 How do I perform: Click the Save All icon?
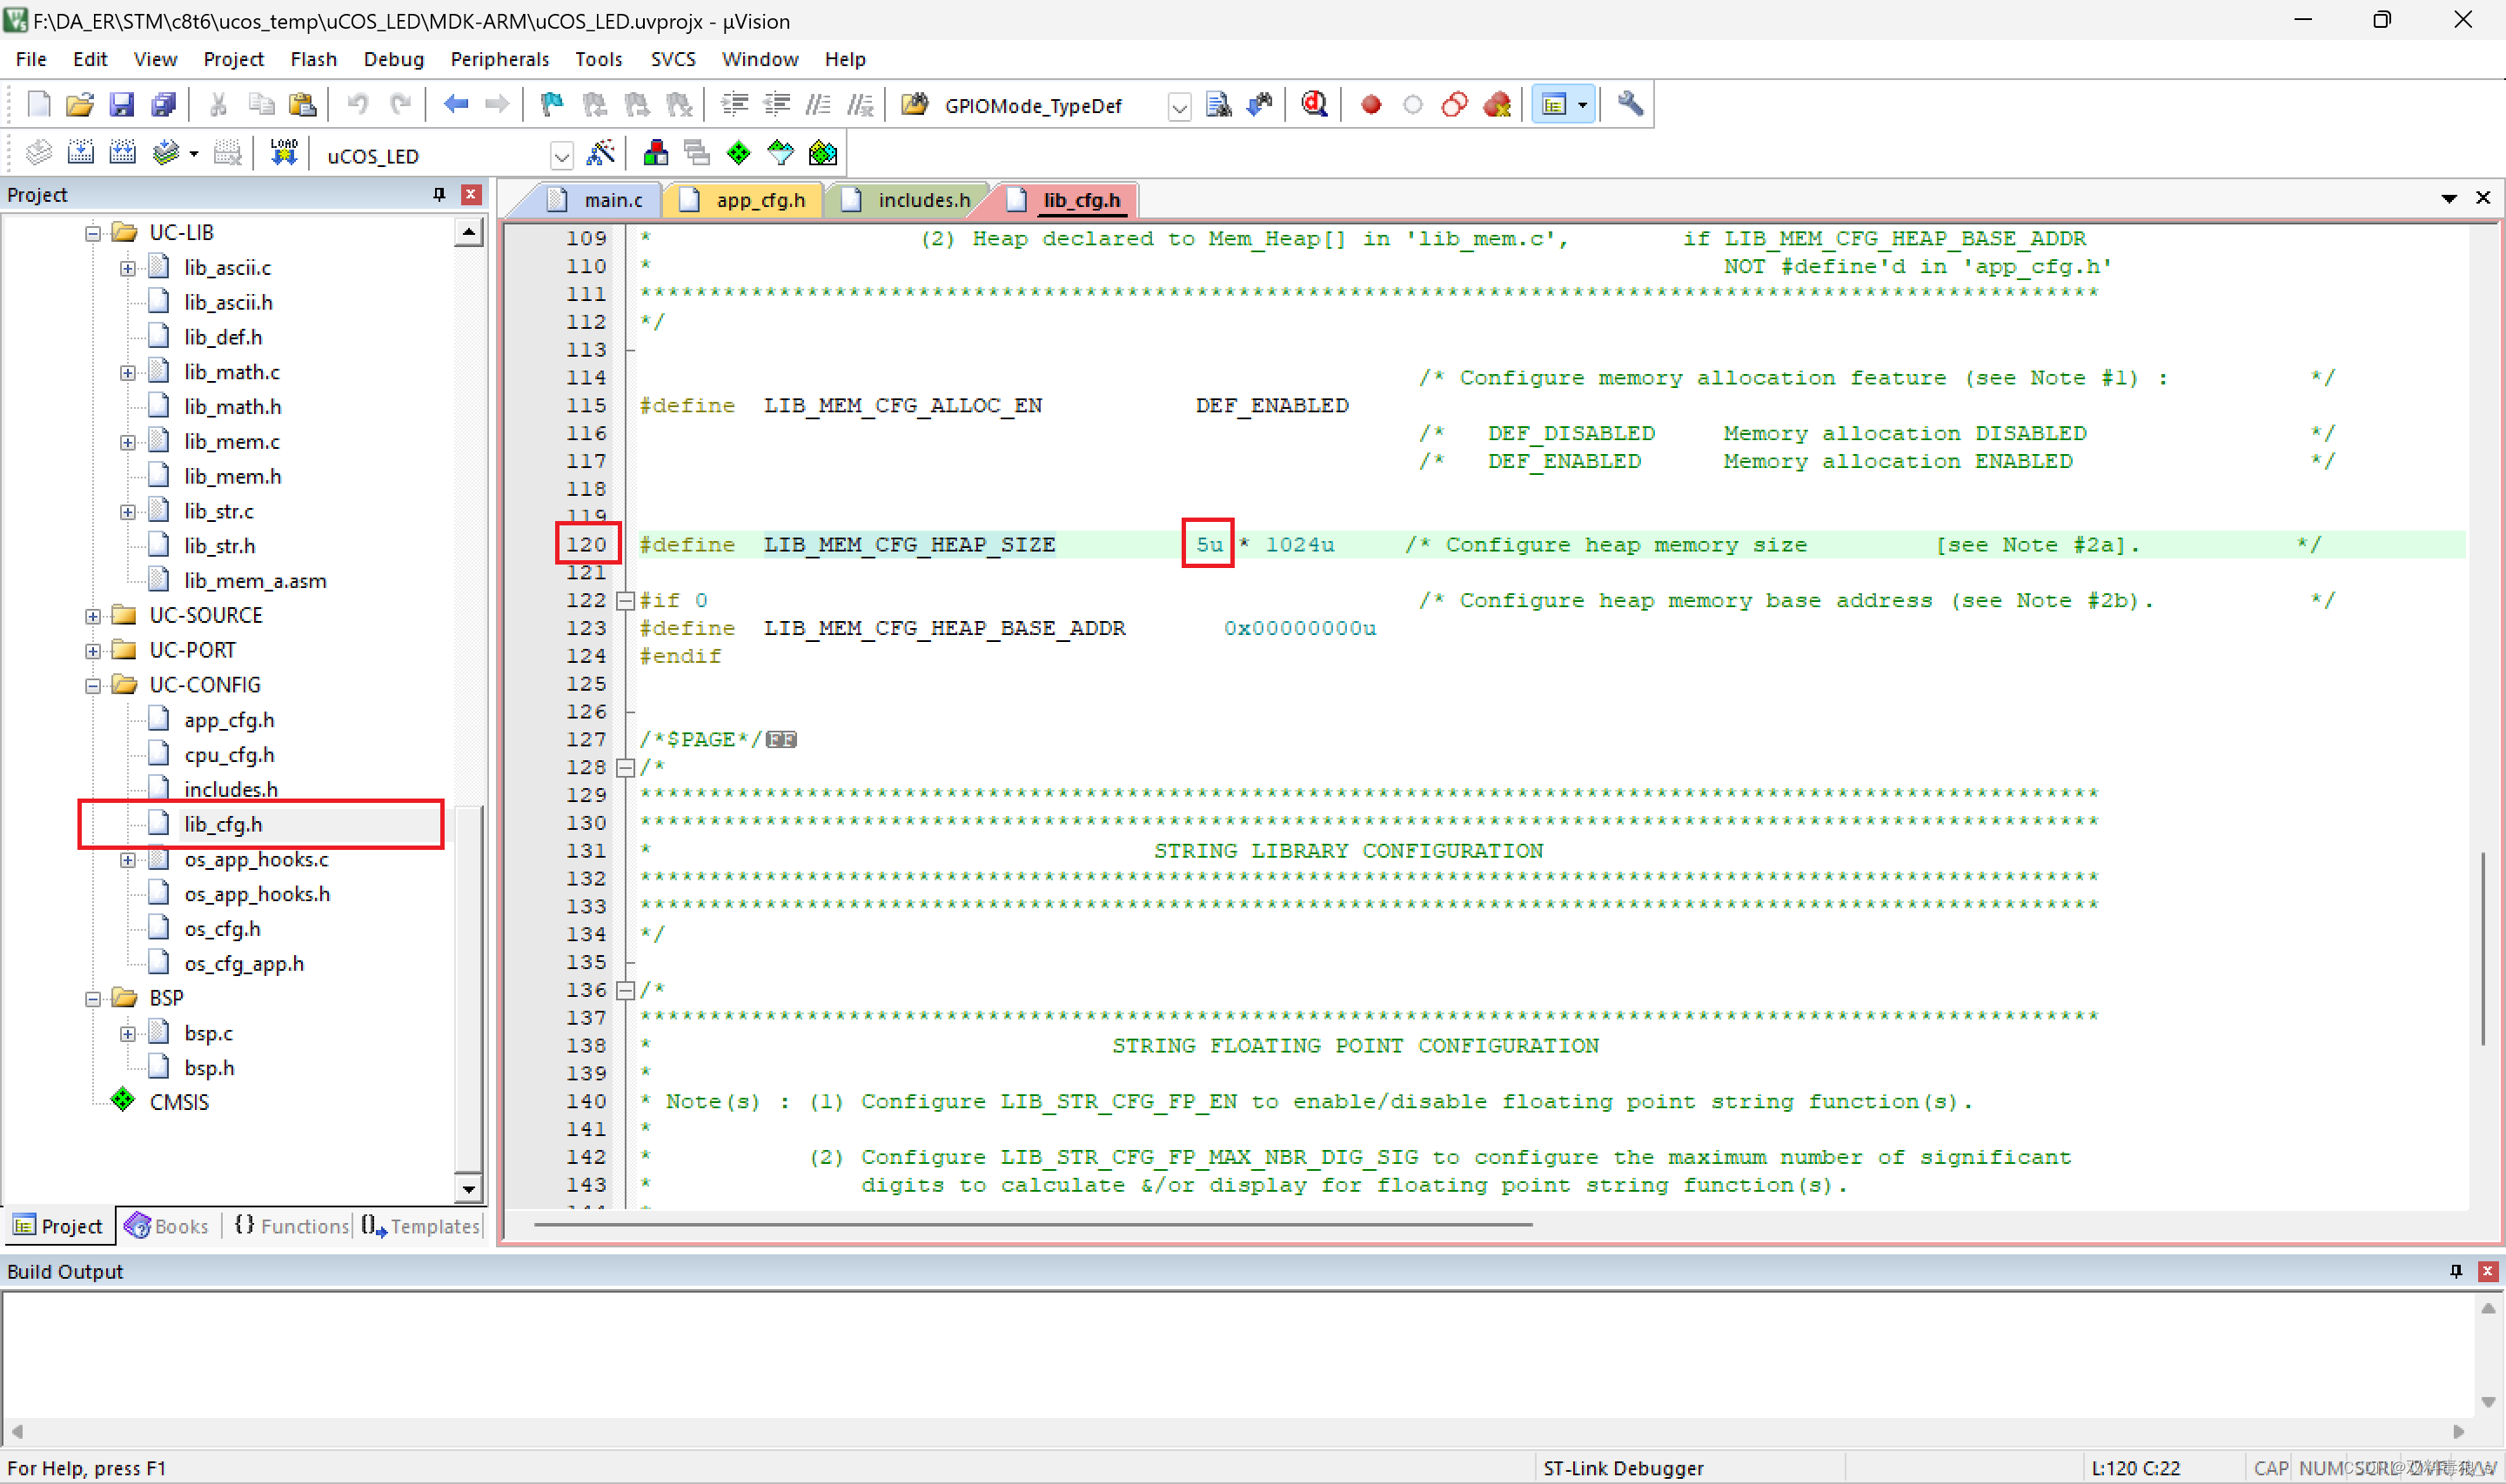163,104
